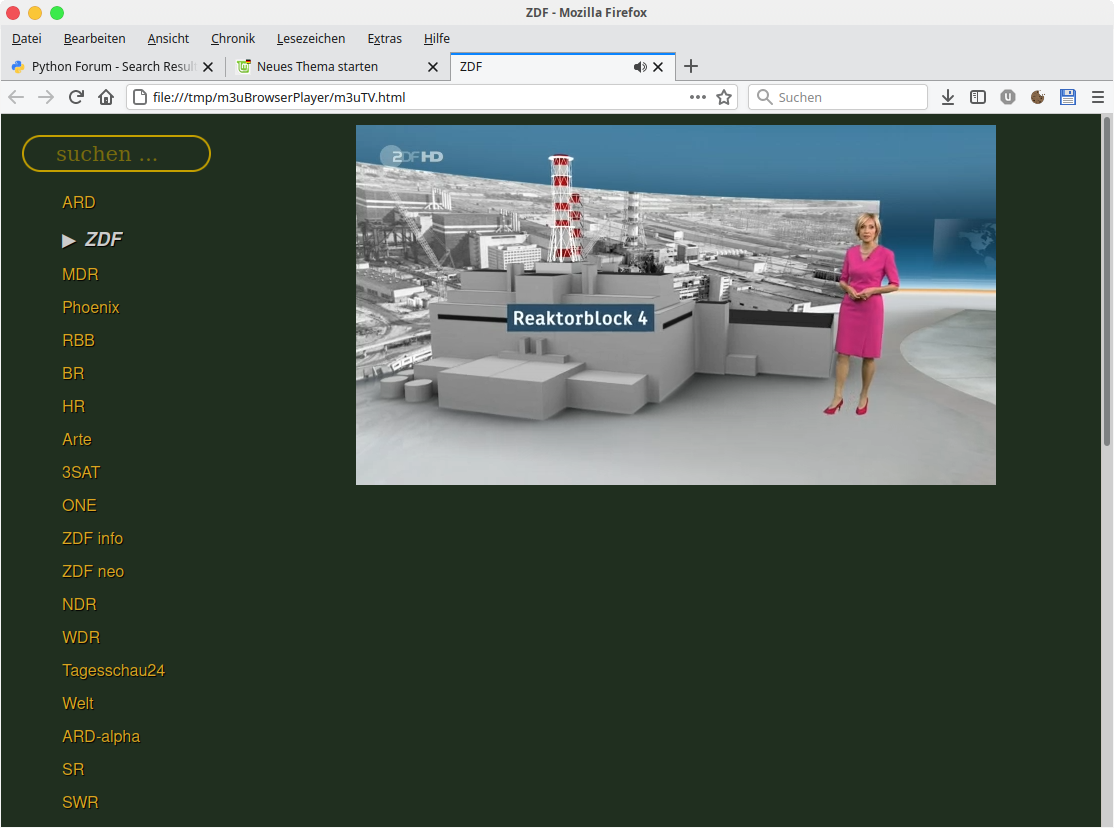Play the SWR channel
The image size is (1114, 828).
80,802
